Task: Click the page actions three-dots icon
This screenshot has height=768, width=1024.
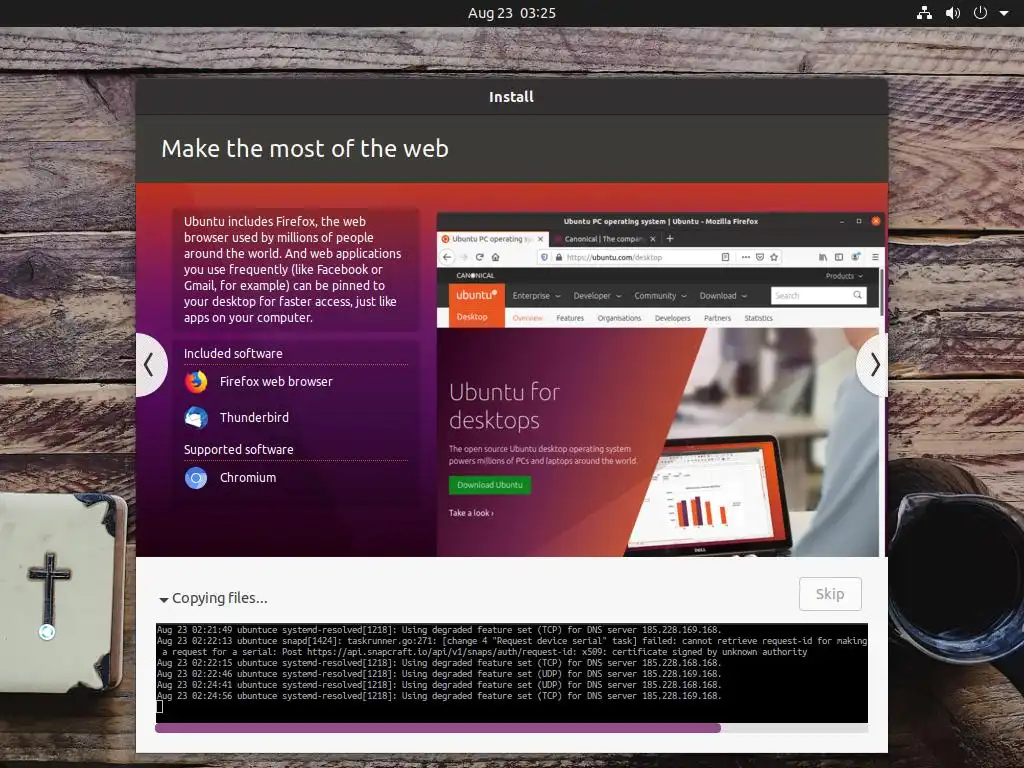Action: pyautogui.click(x=745, y=257)
